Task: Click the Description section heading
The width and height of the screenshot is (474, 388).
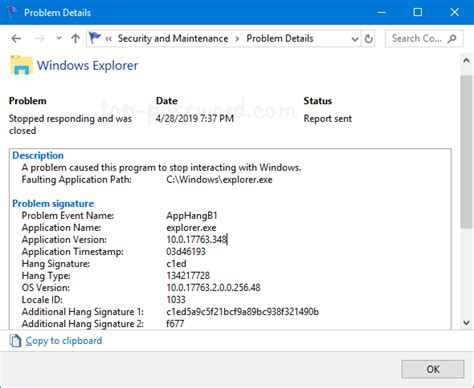Action: click(x=38, y=155)
